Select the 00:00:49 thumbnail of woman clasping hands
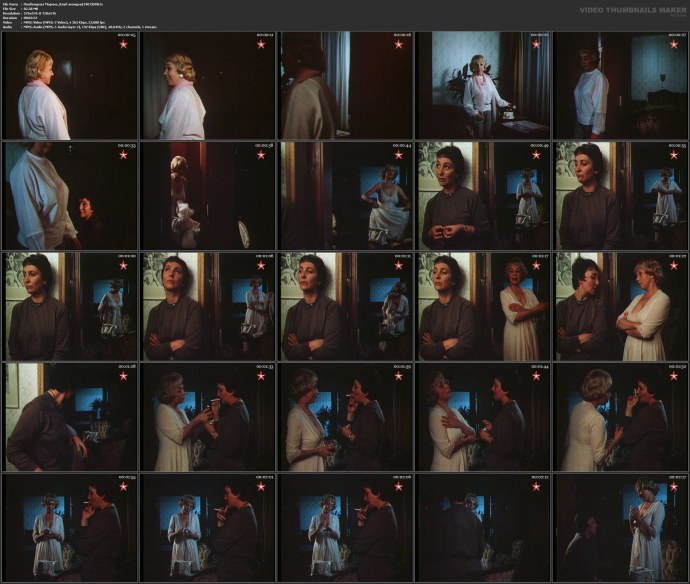Screen dimensions: 690x584 point(484,196)
